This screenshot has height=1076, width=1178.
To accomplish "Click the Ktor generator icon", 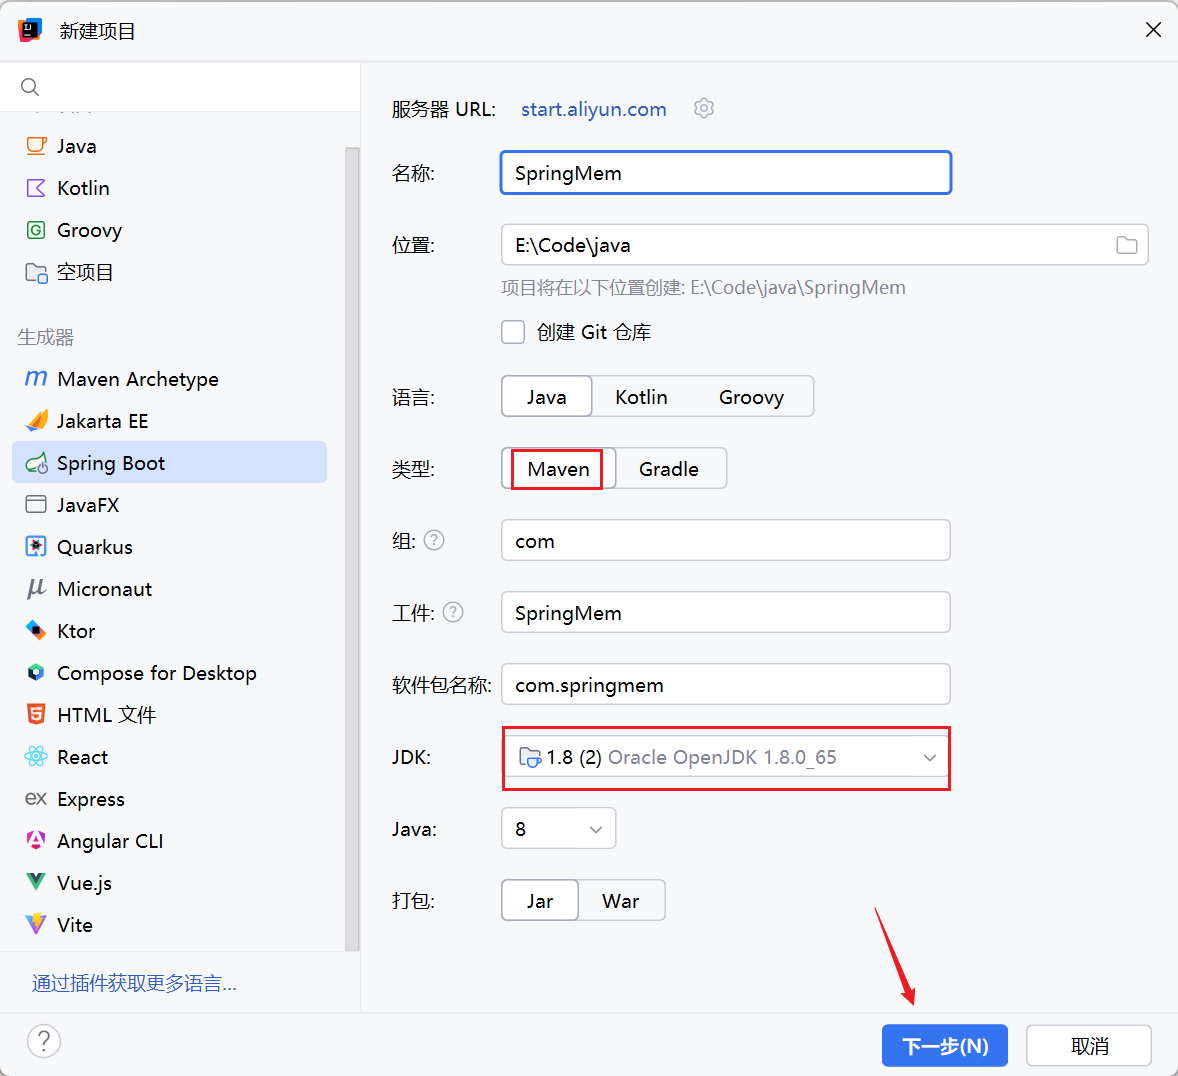I will [x=36, y=630].
